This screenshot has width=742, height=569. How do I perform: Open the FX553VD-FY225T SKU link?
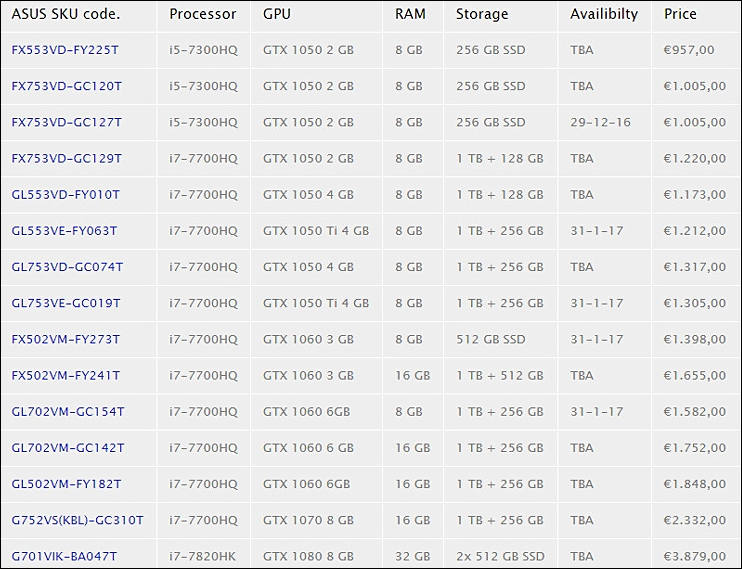click(x=65, y=50)
